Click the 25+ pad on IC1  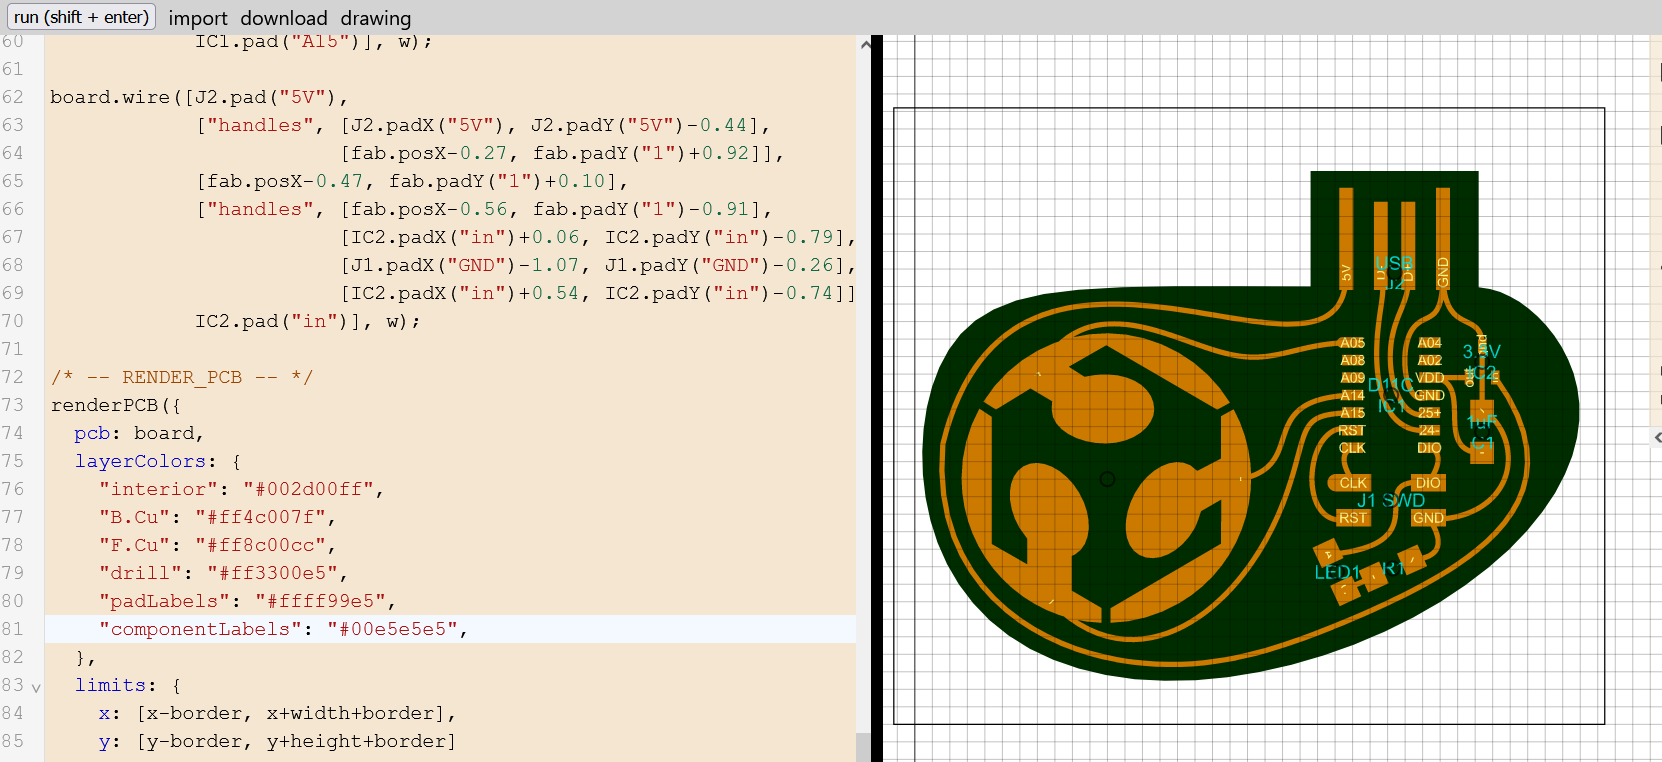tap(1429, 413)
